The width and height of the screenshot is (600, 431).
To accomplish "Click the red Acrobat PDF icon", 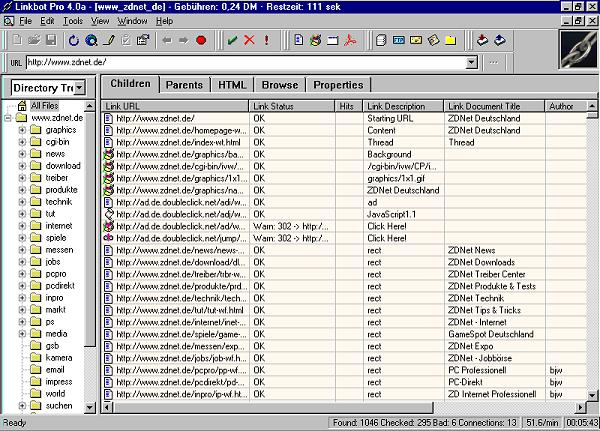I will point(350,40).
